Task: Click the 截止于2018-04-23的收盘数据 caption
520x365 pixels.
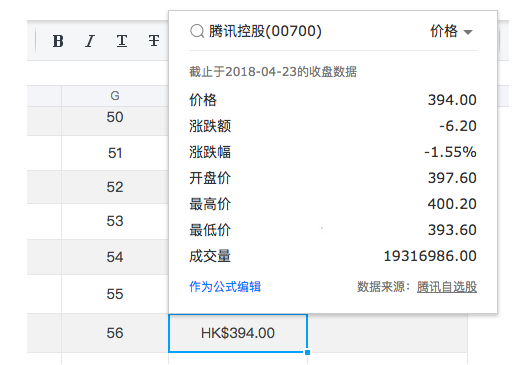Action: (273, 72)
